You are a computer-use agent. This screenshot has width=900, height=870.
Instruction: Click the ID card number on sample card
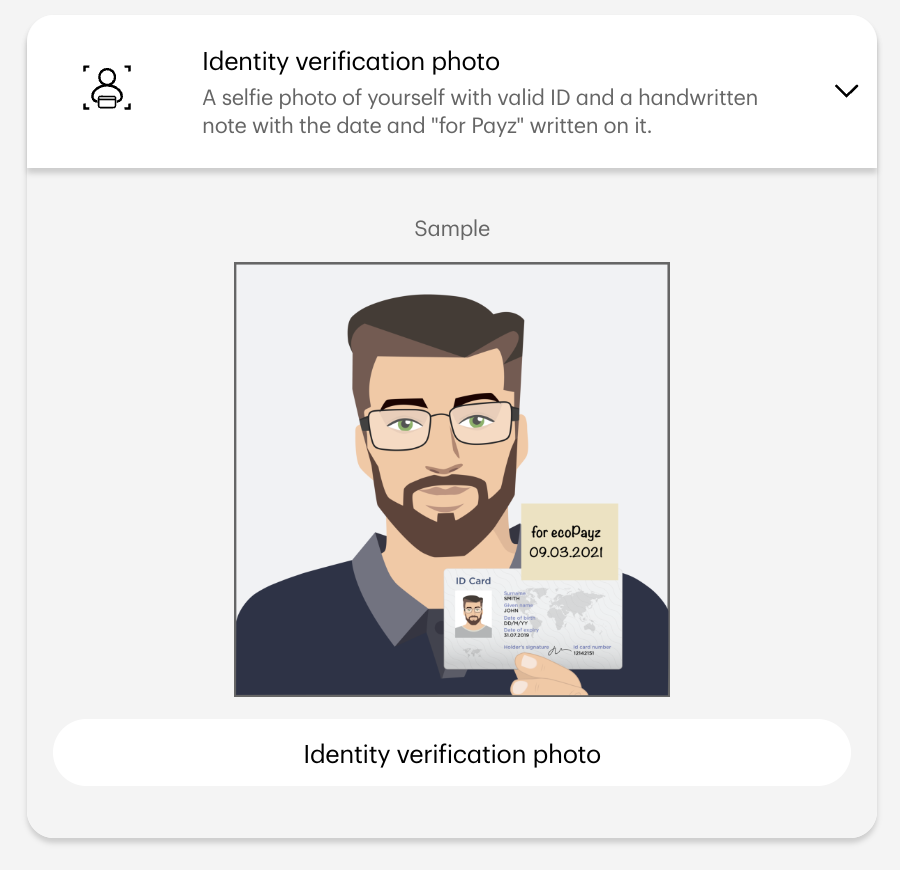[x=584, y=653]
